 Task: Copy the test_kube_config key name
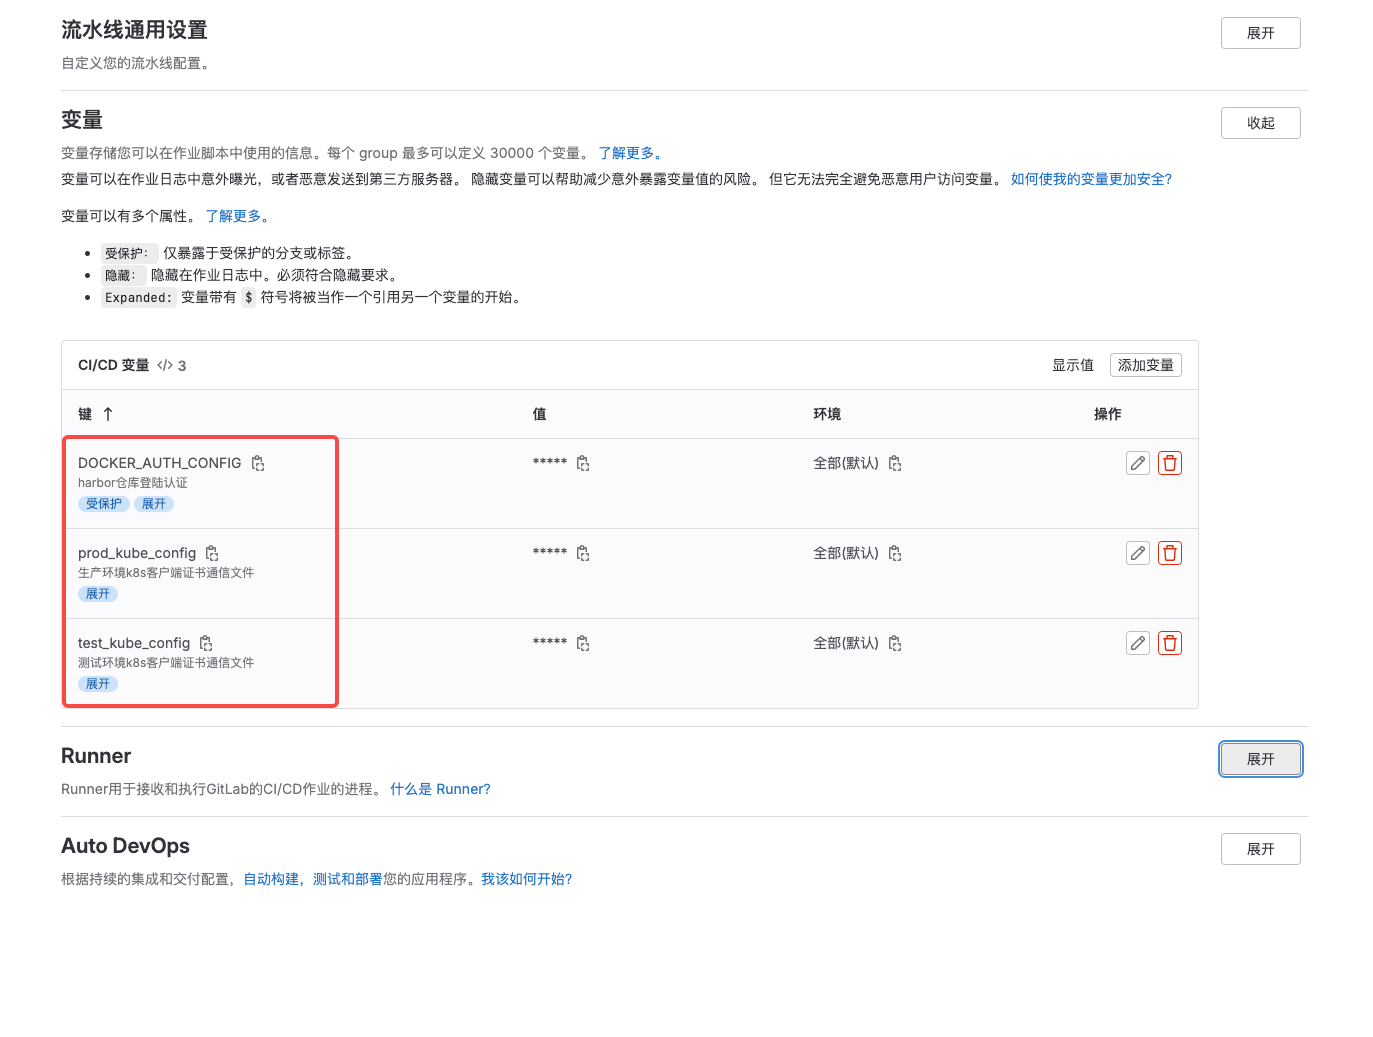point(206,643)
